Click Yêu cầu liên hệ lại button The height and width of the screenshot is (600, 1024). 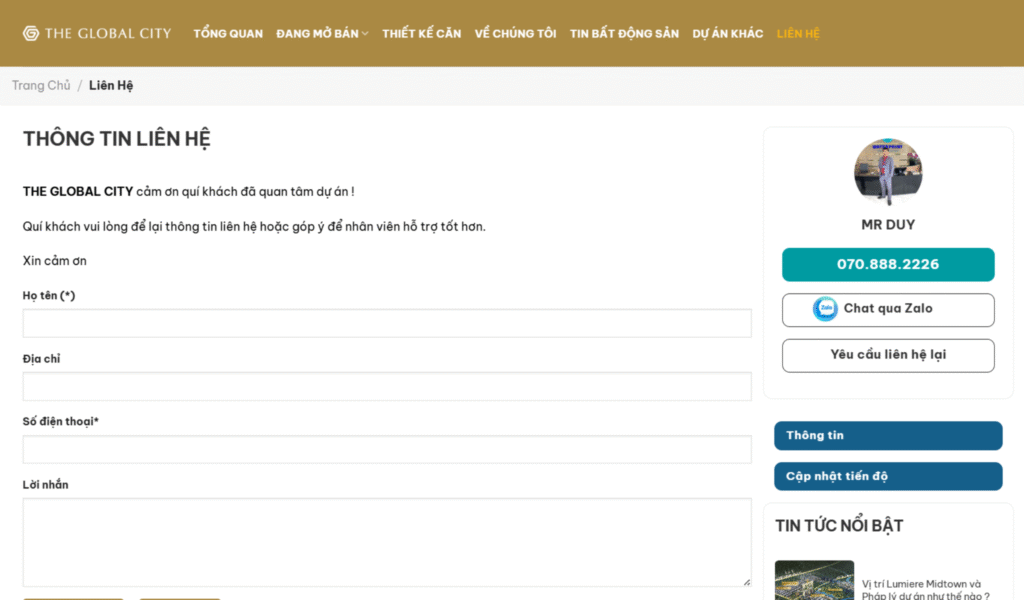click(888, 355)
